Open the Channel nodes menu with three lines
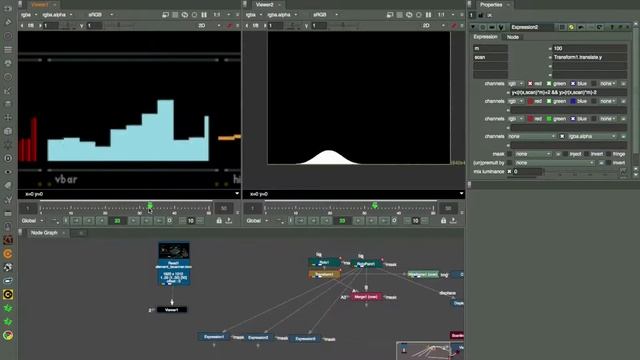The height and width of the screenshot is (360, 640). pos(8,49)
